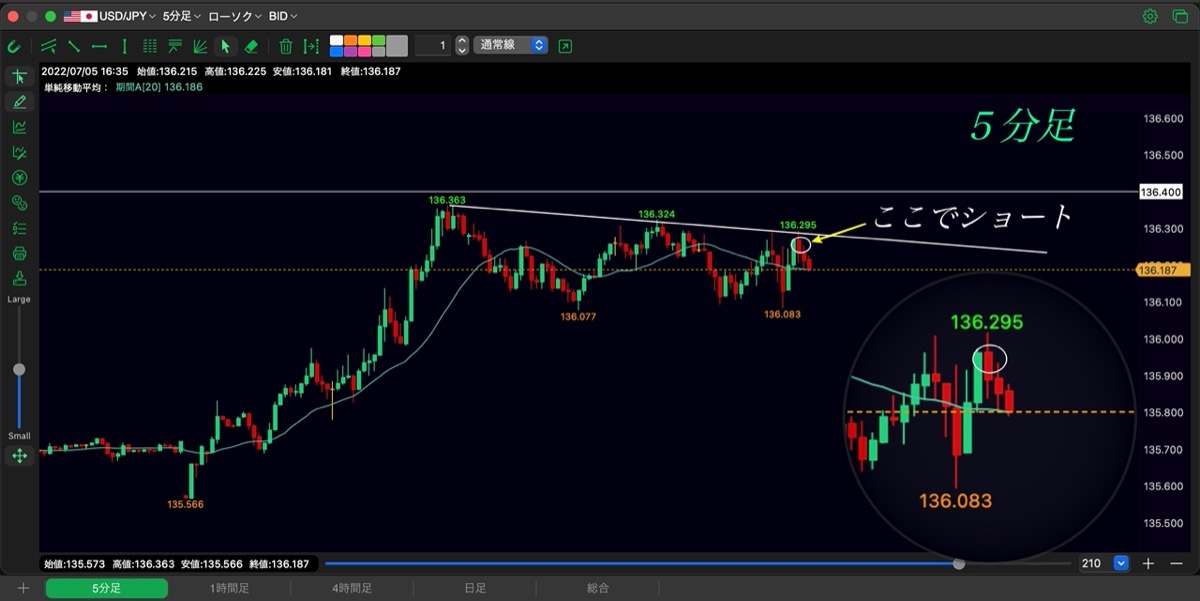Open the ローソク chart type dropdown
1200x601 pixels.
click(x=235, y=16)
